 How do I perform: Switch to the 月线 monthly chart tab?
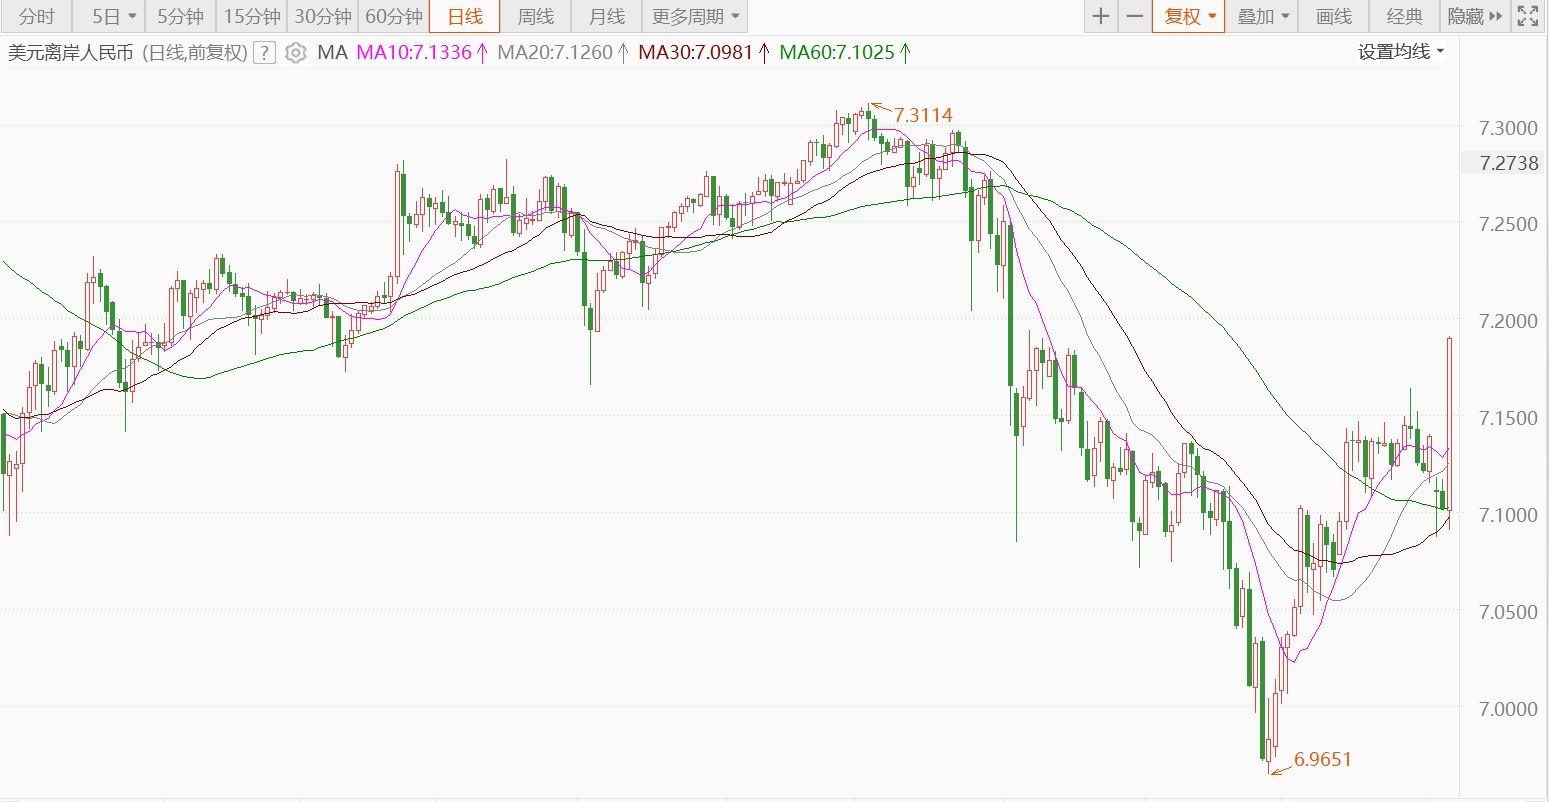click(606, 16)
